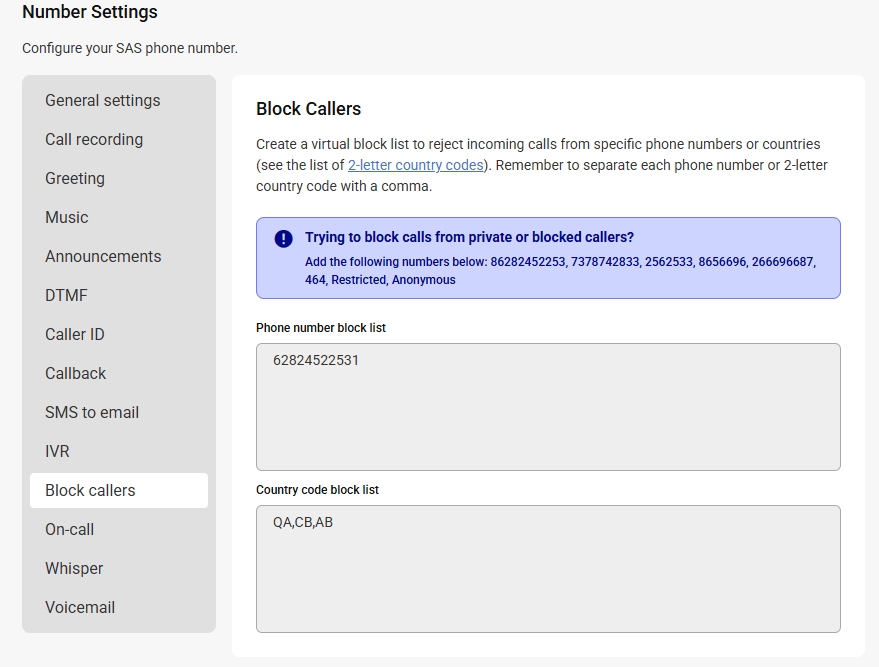Click the exclamation info icon in the notice

coord(283,239)
